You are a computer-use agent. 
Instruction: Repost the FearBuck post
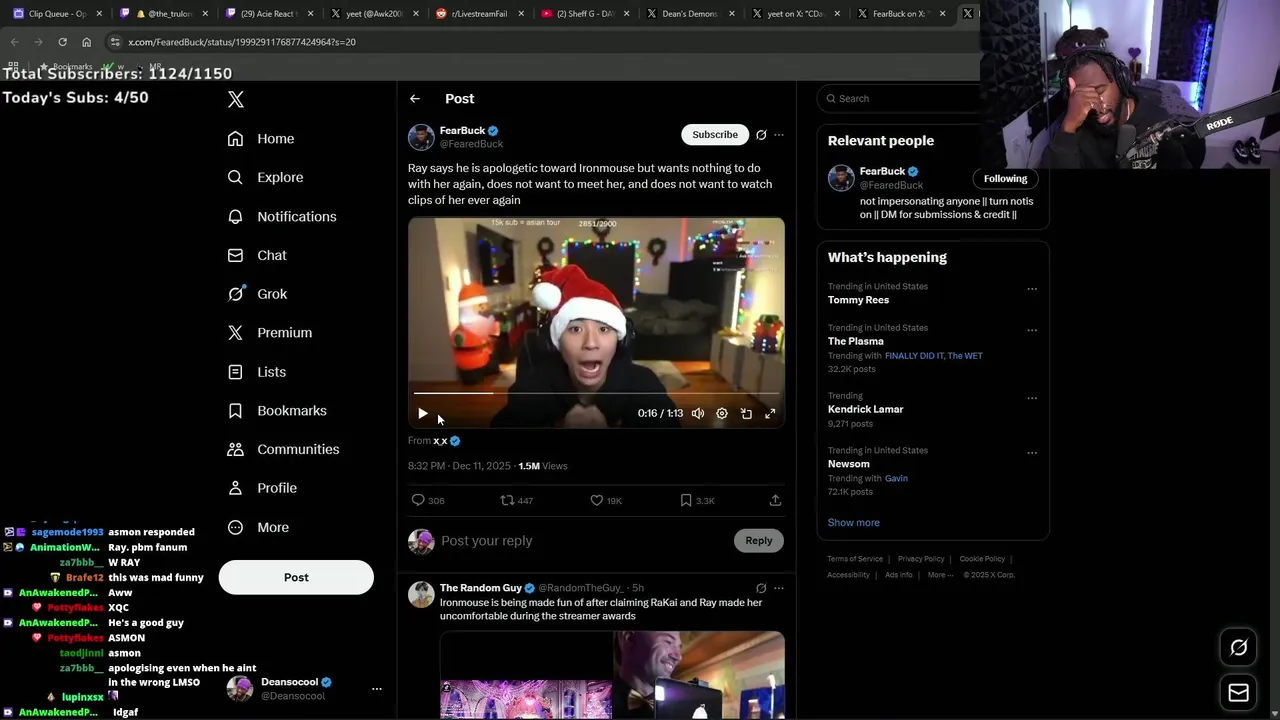(x=507, y=500)
